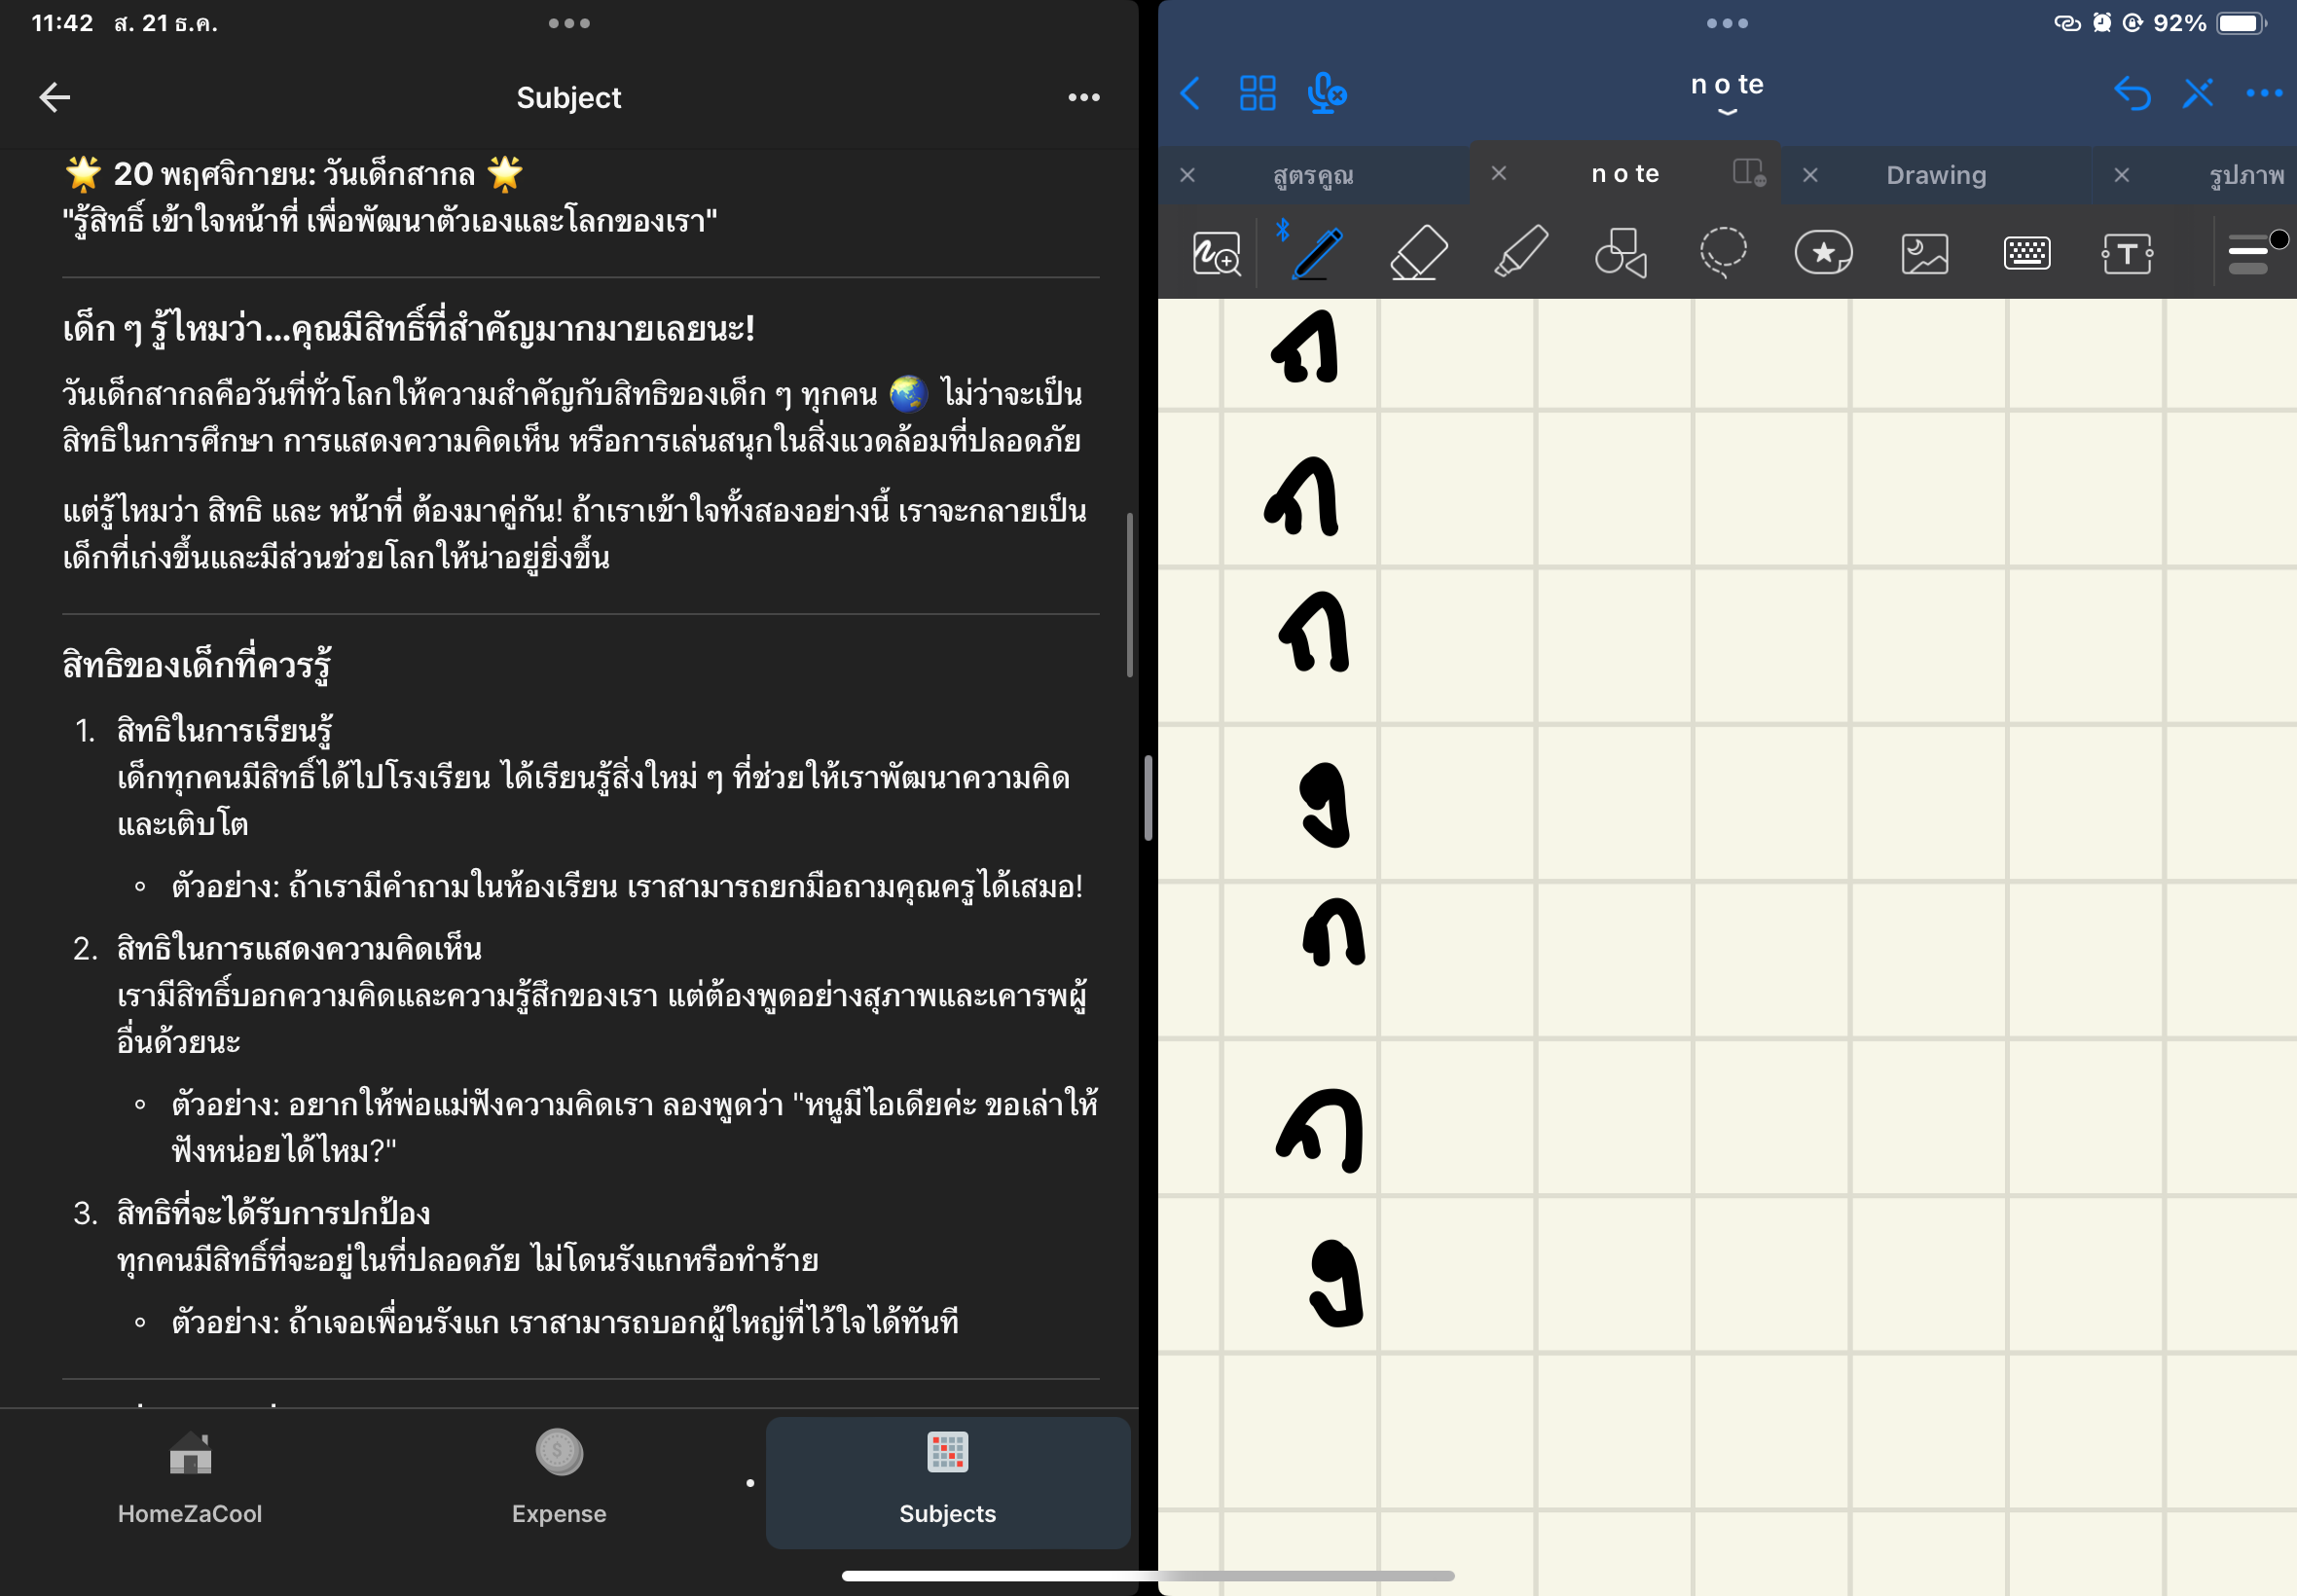Open the elements sticker tool
The height and width of the screenshot is (1596, 2297).
(x=1823, y=253)
